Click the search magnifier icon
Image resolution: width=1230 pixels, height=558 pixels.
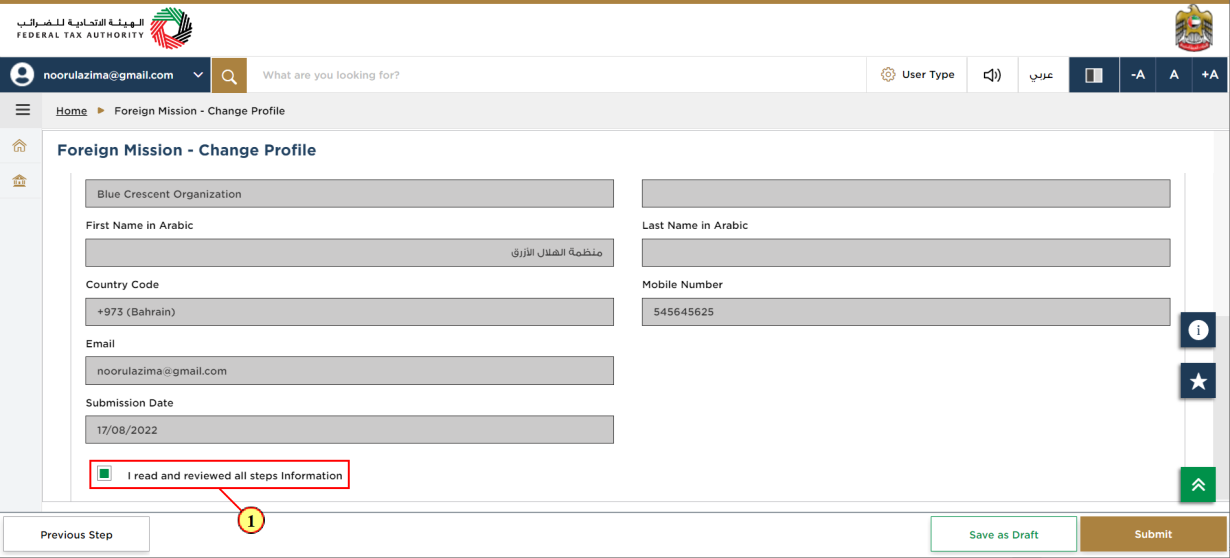229,75
